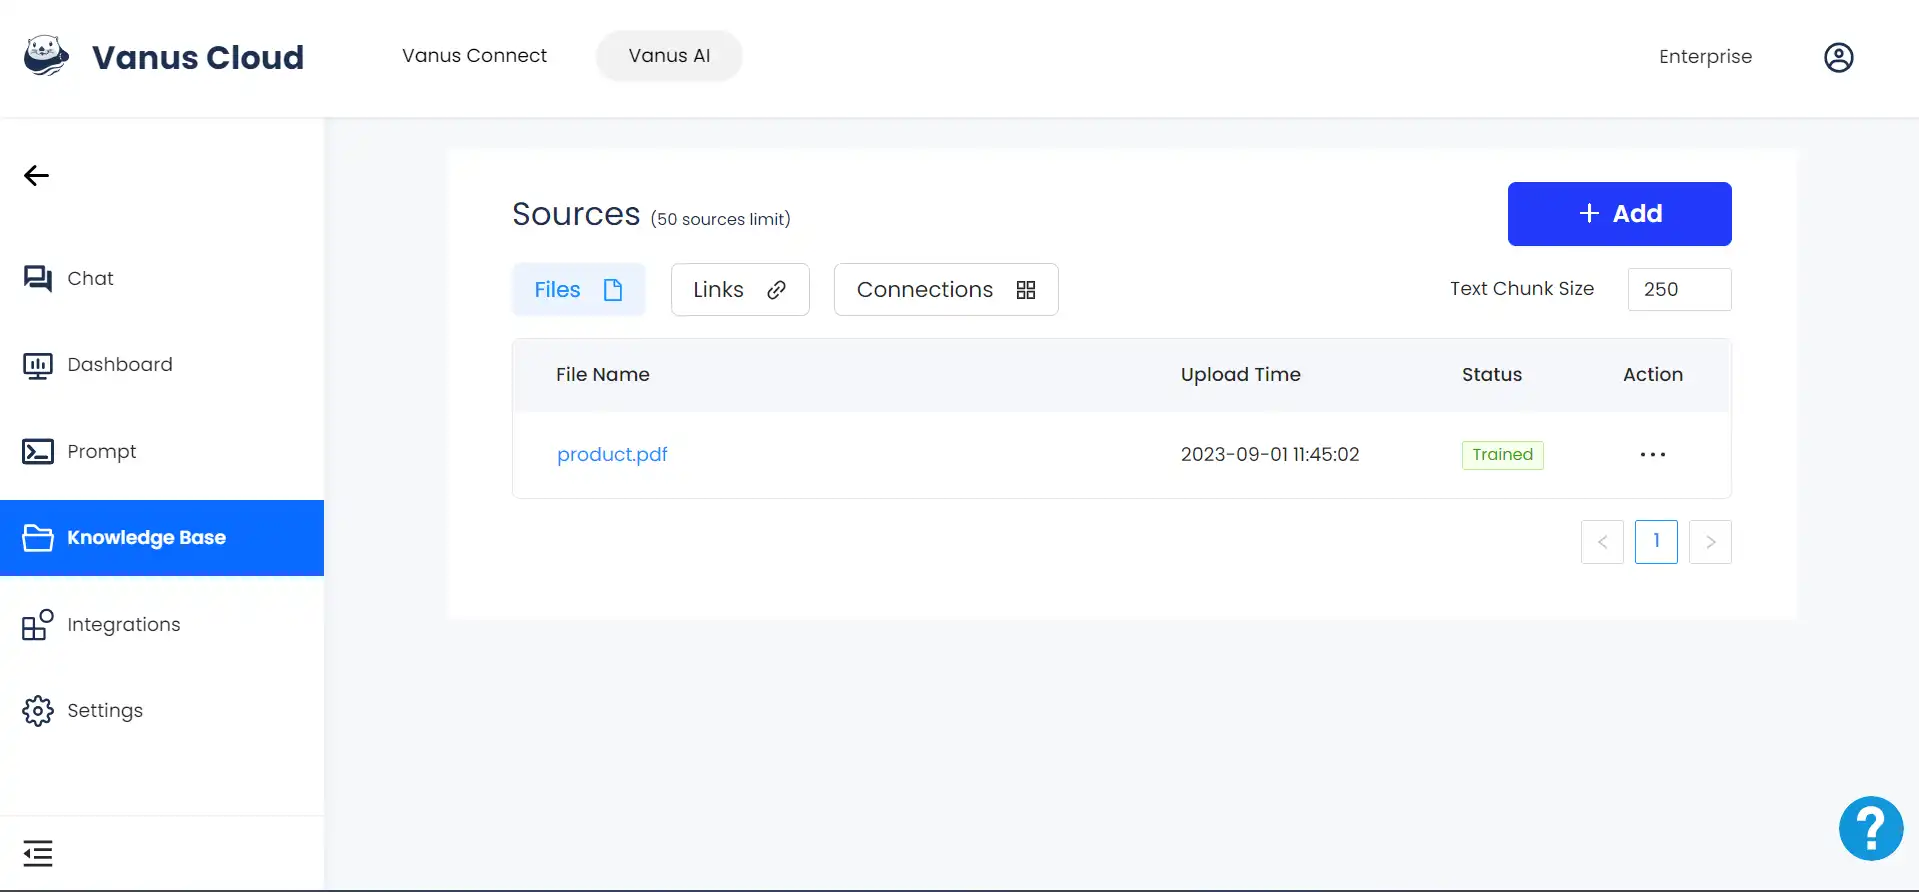Click the Action column header
Screen dimensions: 1919x892
[1652, 375]
